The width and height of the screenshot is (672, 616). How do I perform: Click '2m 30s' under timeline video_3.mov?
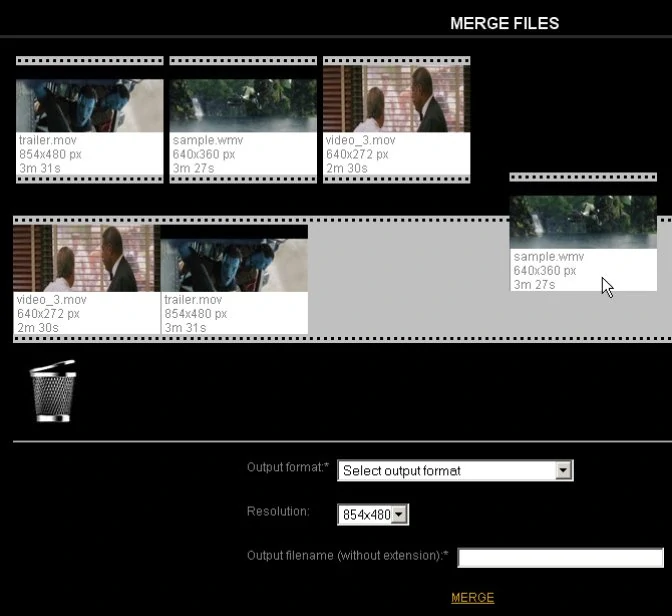coord(38,328)
